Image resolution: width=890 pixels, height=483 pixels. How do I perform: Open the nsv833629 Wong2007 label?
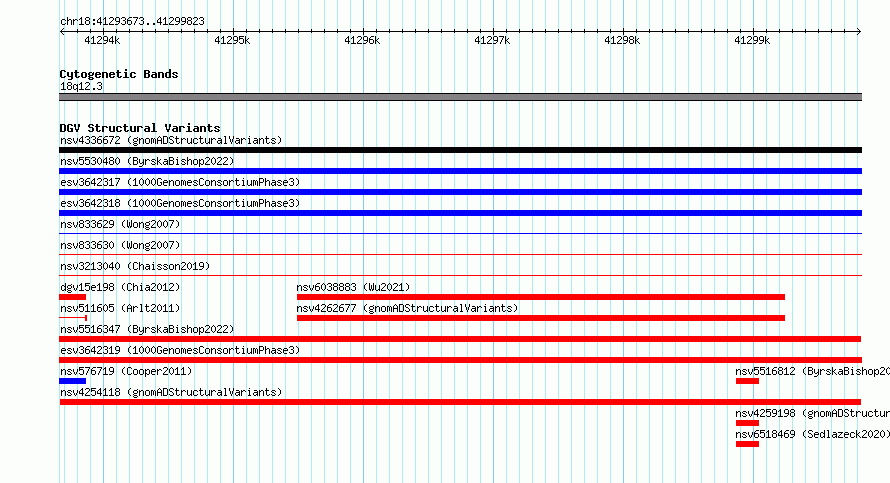click(x=120, y=224)
